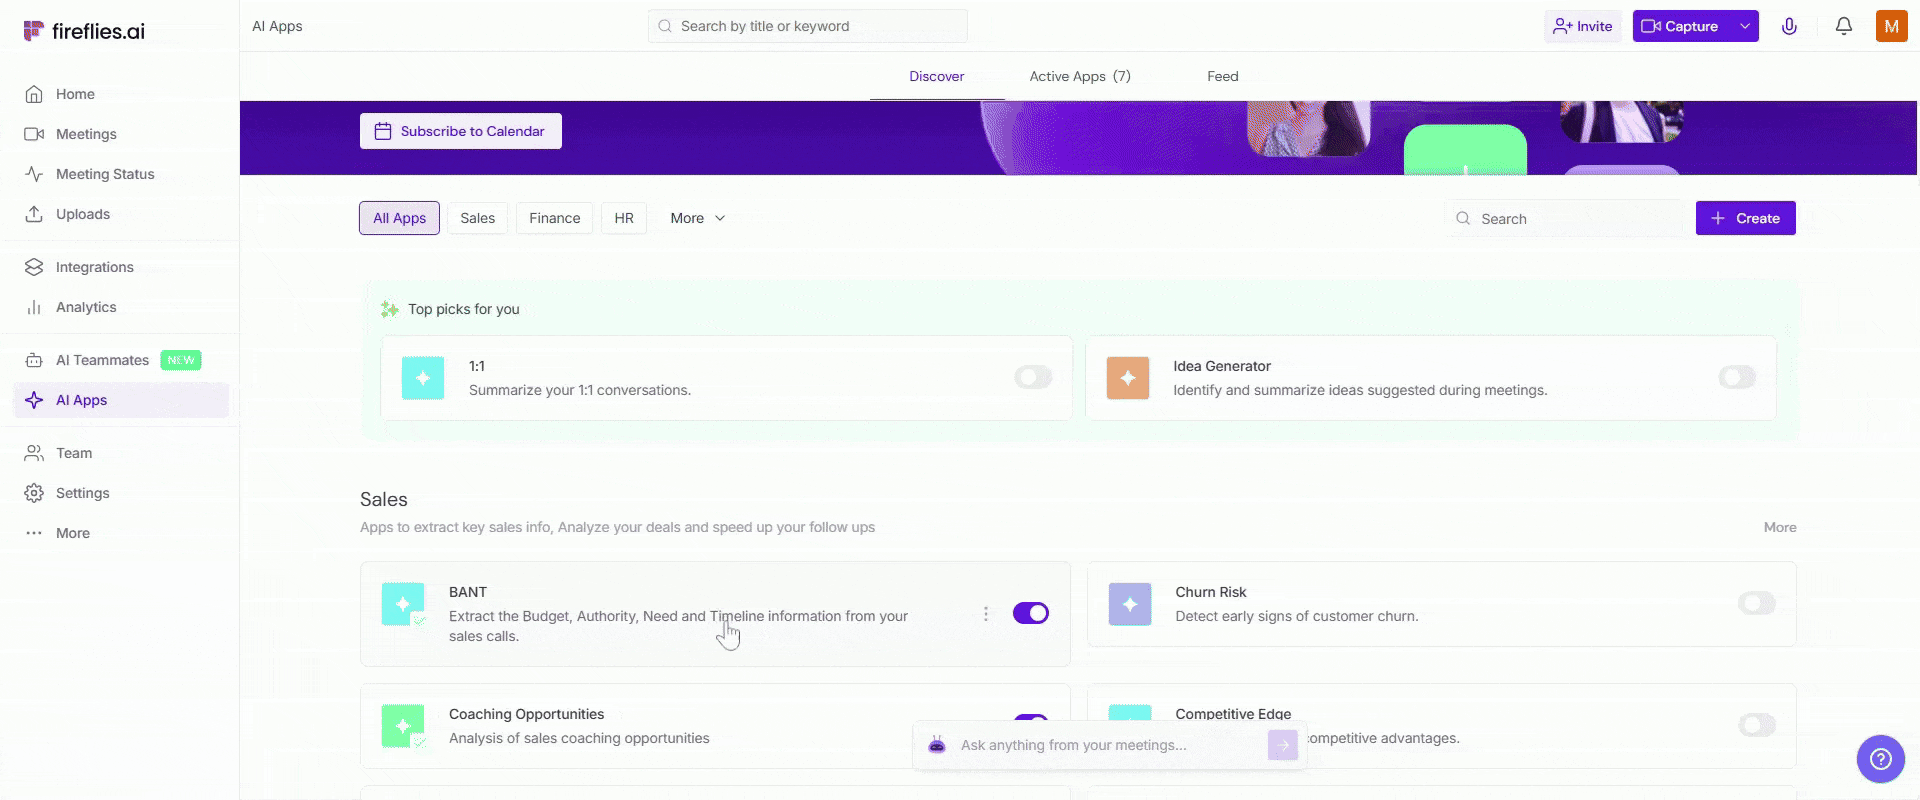
Task: Click the Idea Generator app icon
Action: (x=1128, y=378)
